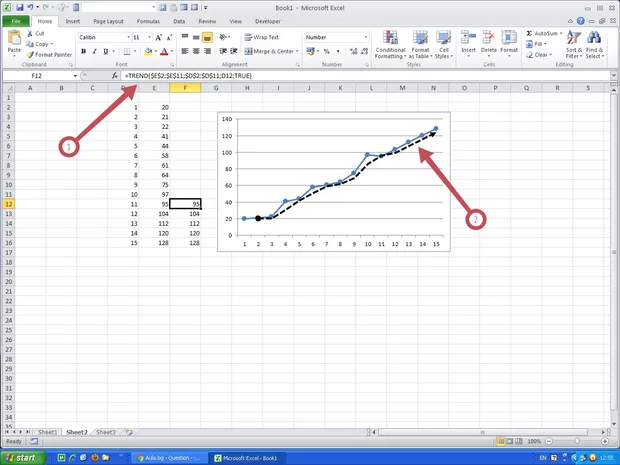
Task: Click the Excel Help question mark icon
Action: click(580, 21)
